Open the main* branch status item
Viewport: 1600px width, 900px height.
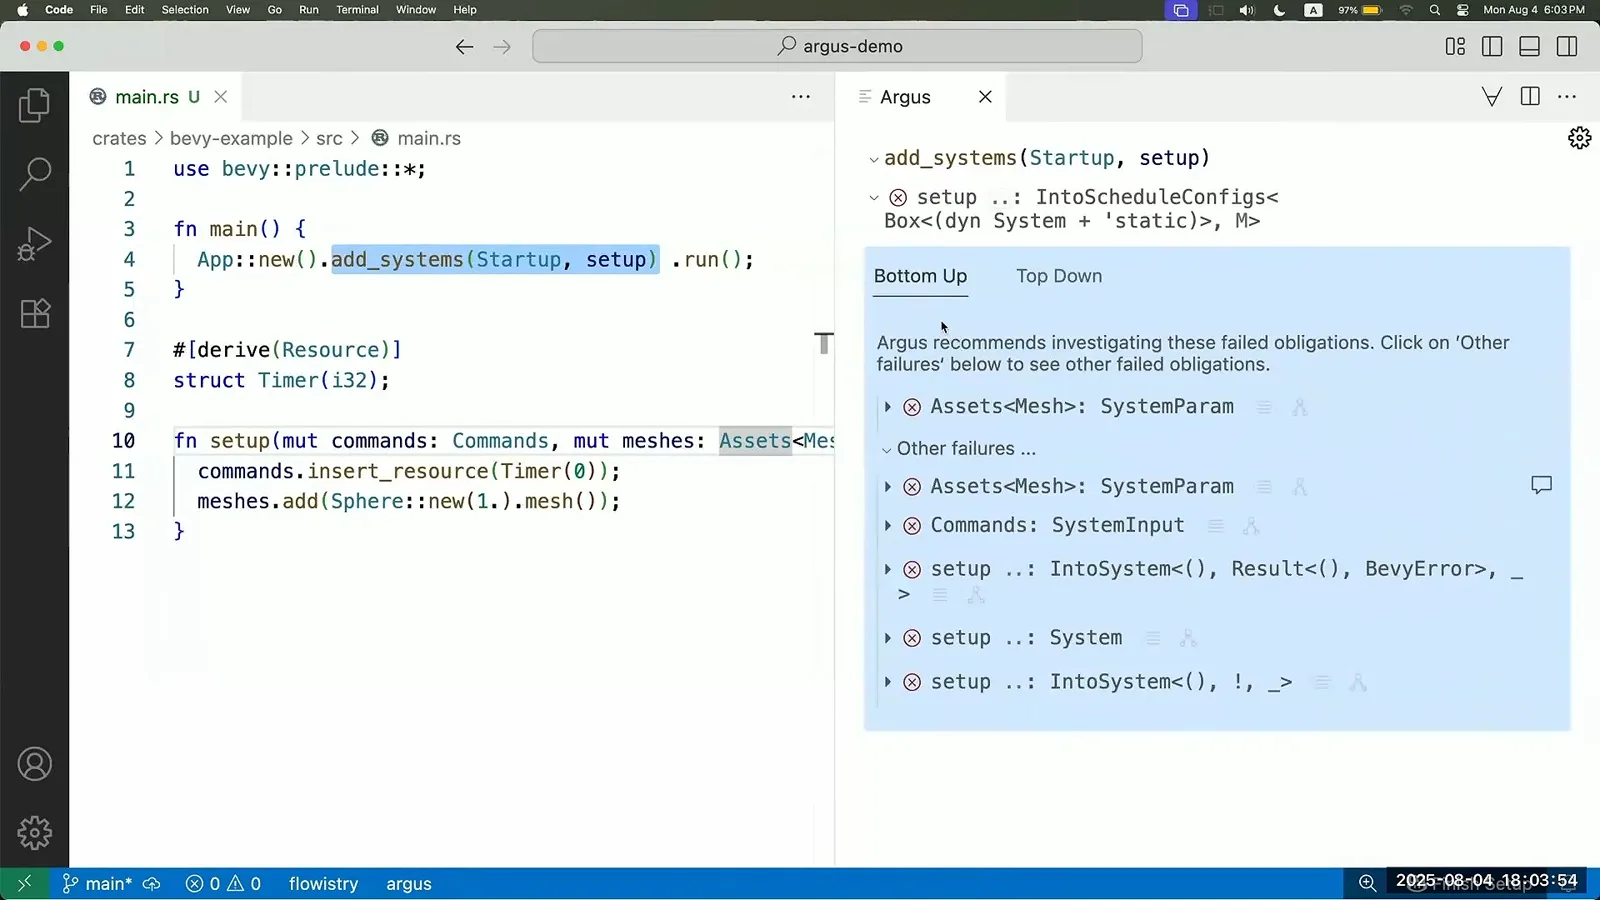point(98,884)
